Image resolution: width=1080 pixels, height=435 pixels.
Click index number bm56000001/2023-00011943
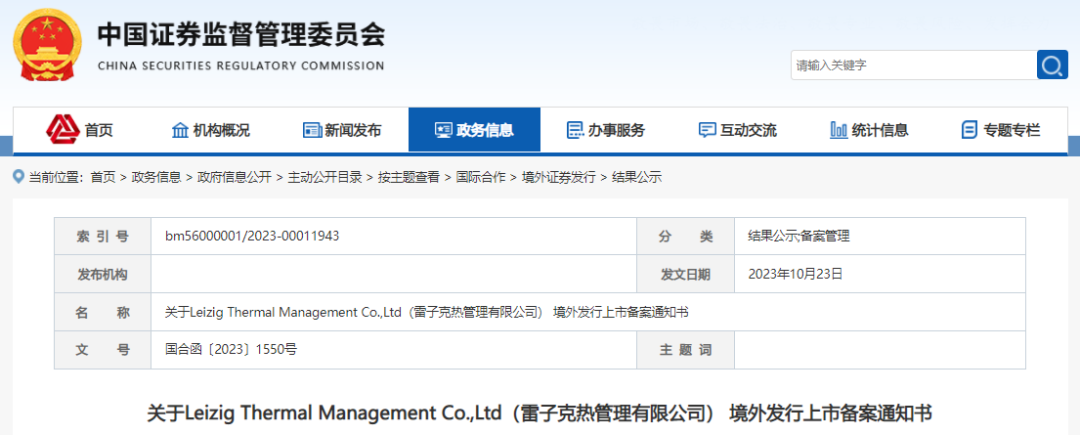point(252,236)
